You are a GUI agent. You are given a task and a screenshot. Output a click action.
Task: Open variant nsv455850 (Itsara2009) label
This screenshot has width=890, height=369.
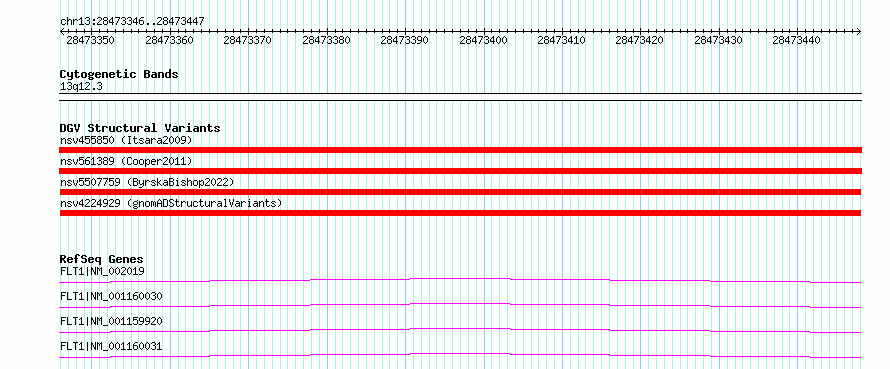coord(126,140)
